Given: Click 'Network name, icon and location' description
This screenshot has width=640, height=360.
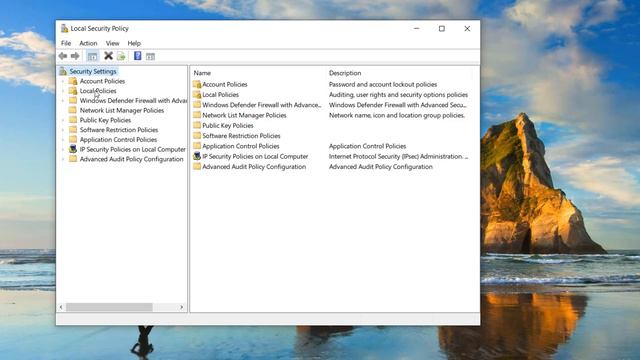Looking at the screenshot, I should click(x=397, y=115).
